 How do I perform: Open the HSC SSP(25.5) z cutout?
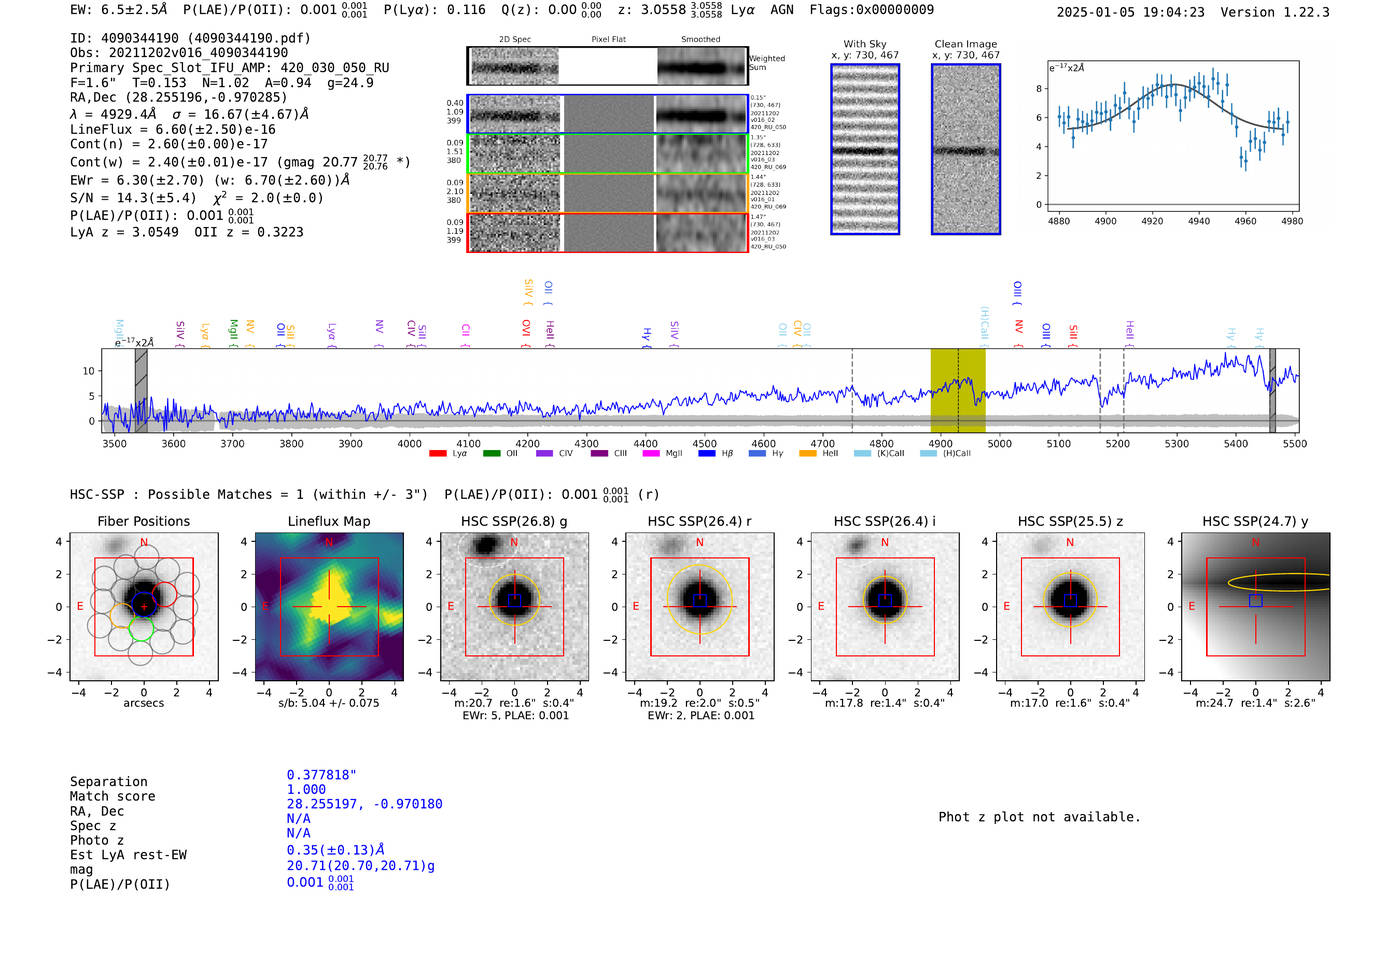coord(1070,607)
